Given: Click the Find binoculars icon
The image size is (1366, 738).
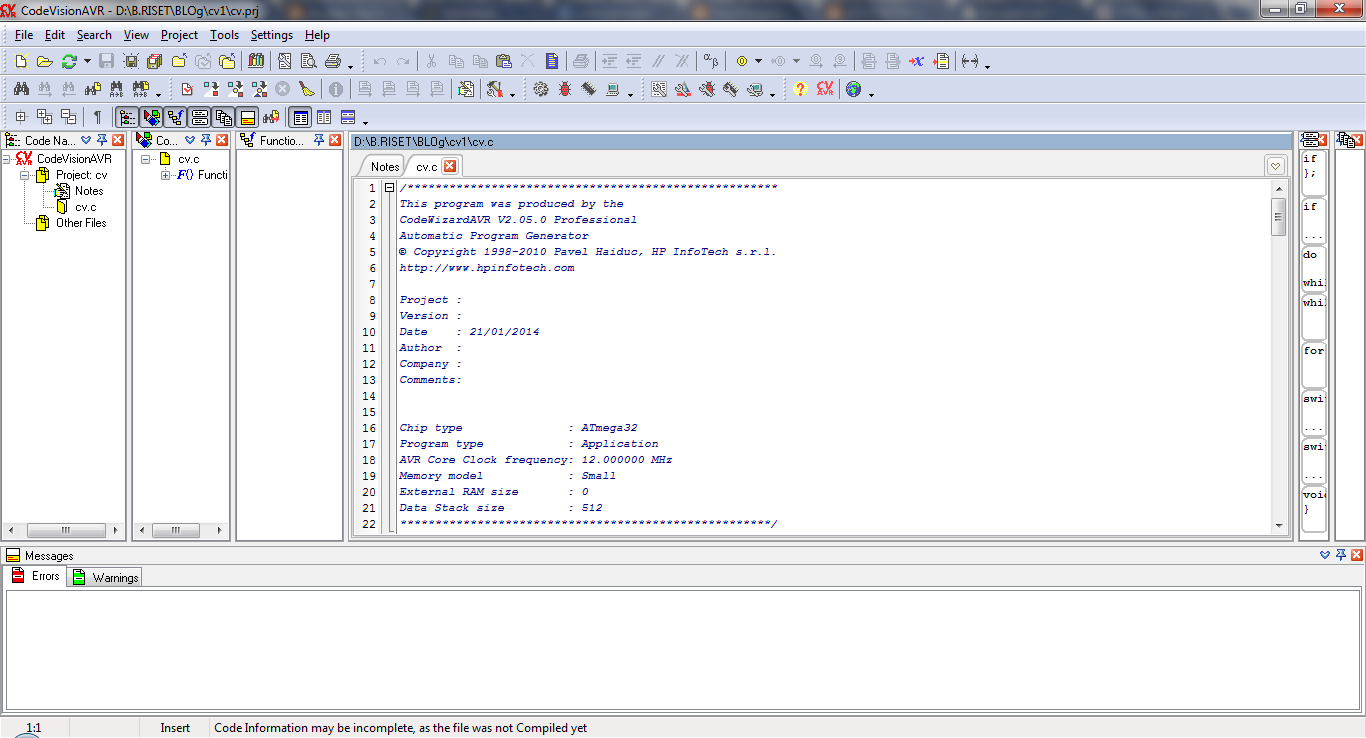Looking at the screenshot, I should coord(21,89).
